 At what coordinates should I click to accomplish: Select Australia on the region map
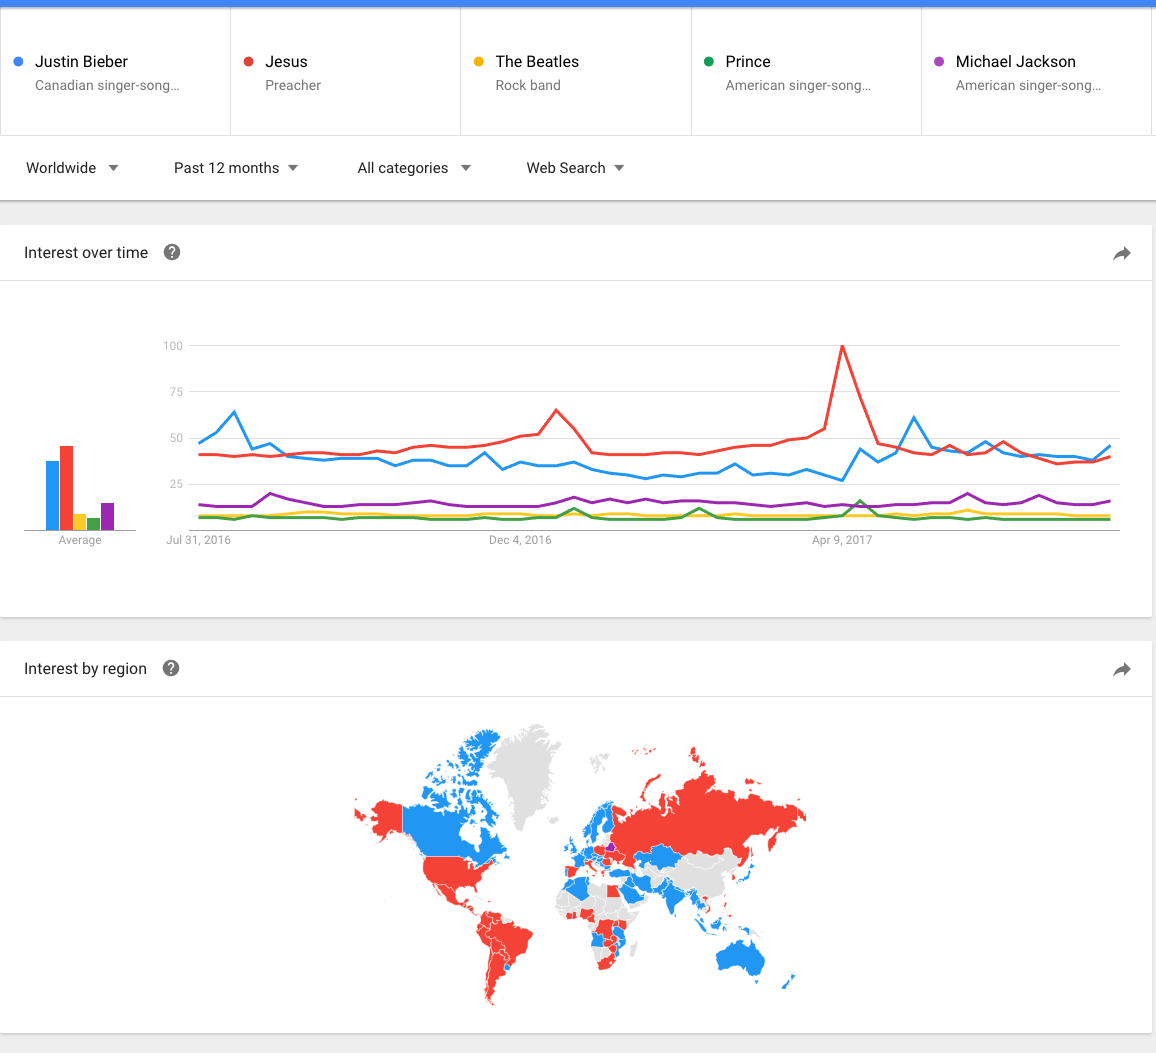[x=741, y=959]
